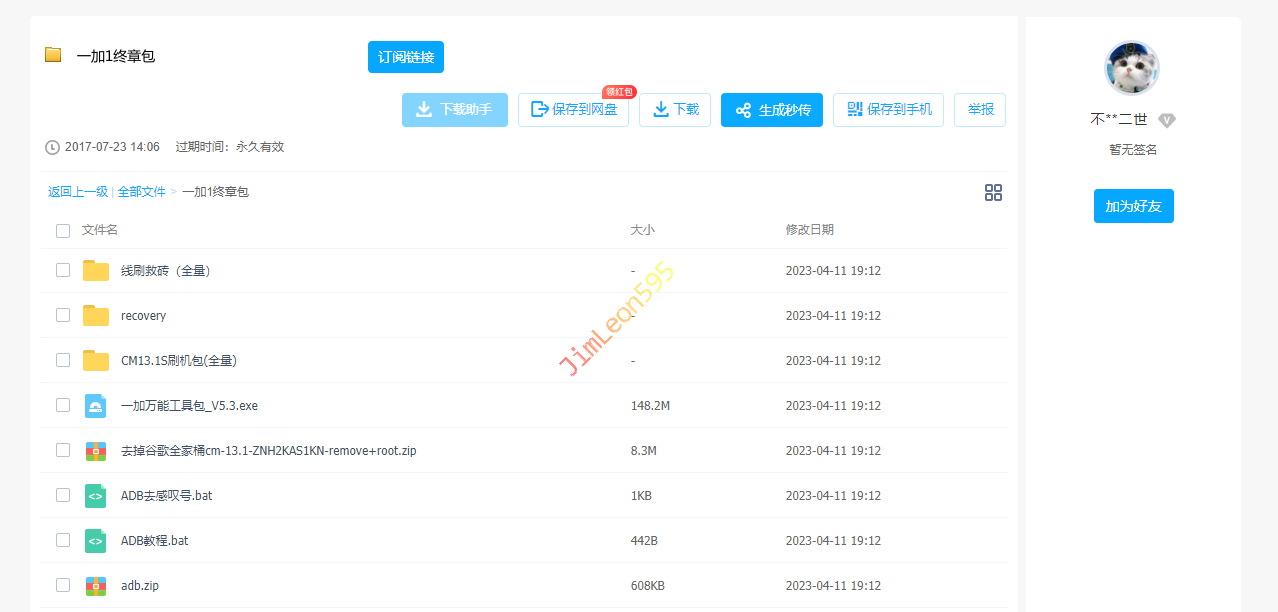Select the checkbox for ADB去感叹号.bat

(63, 495)
